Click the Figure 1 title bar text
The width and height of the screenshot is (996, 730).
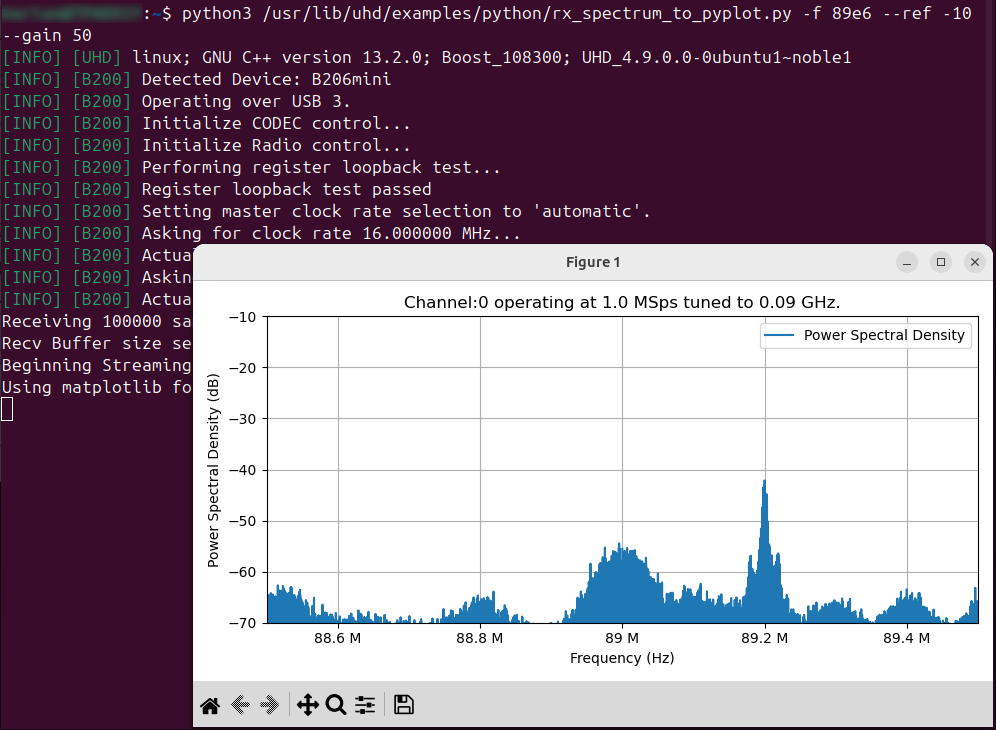click(593, 262)
